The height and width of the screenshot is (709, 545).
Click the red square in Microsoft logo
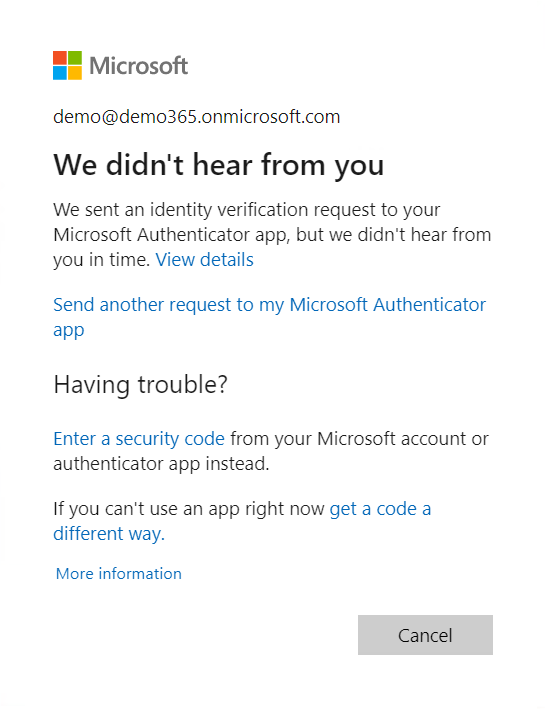(x=60, y=58)
